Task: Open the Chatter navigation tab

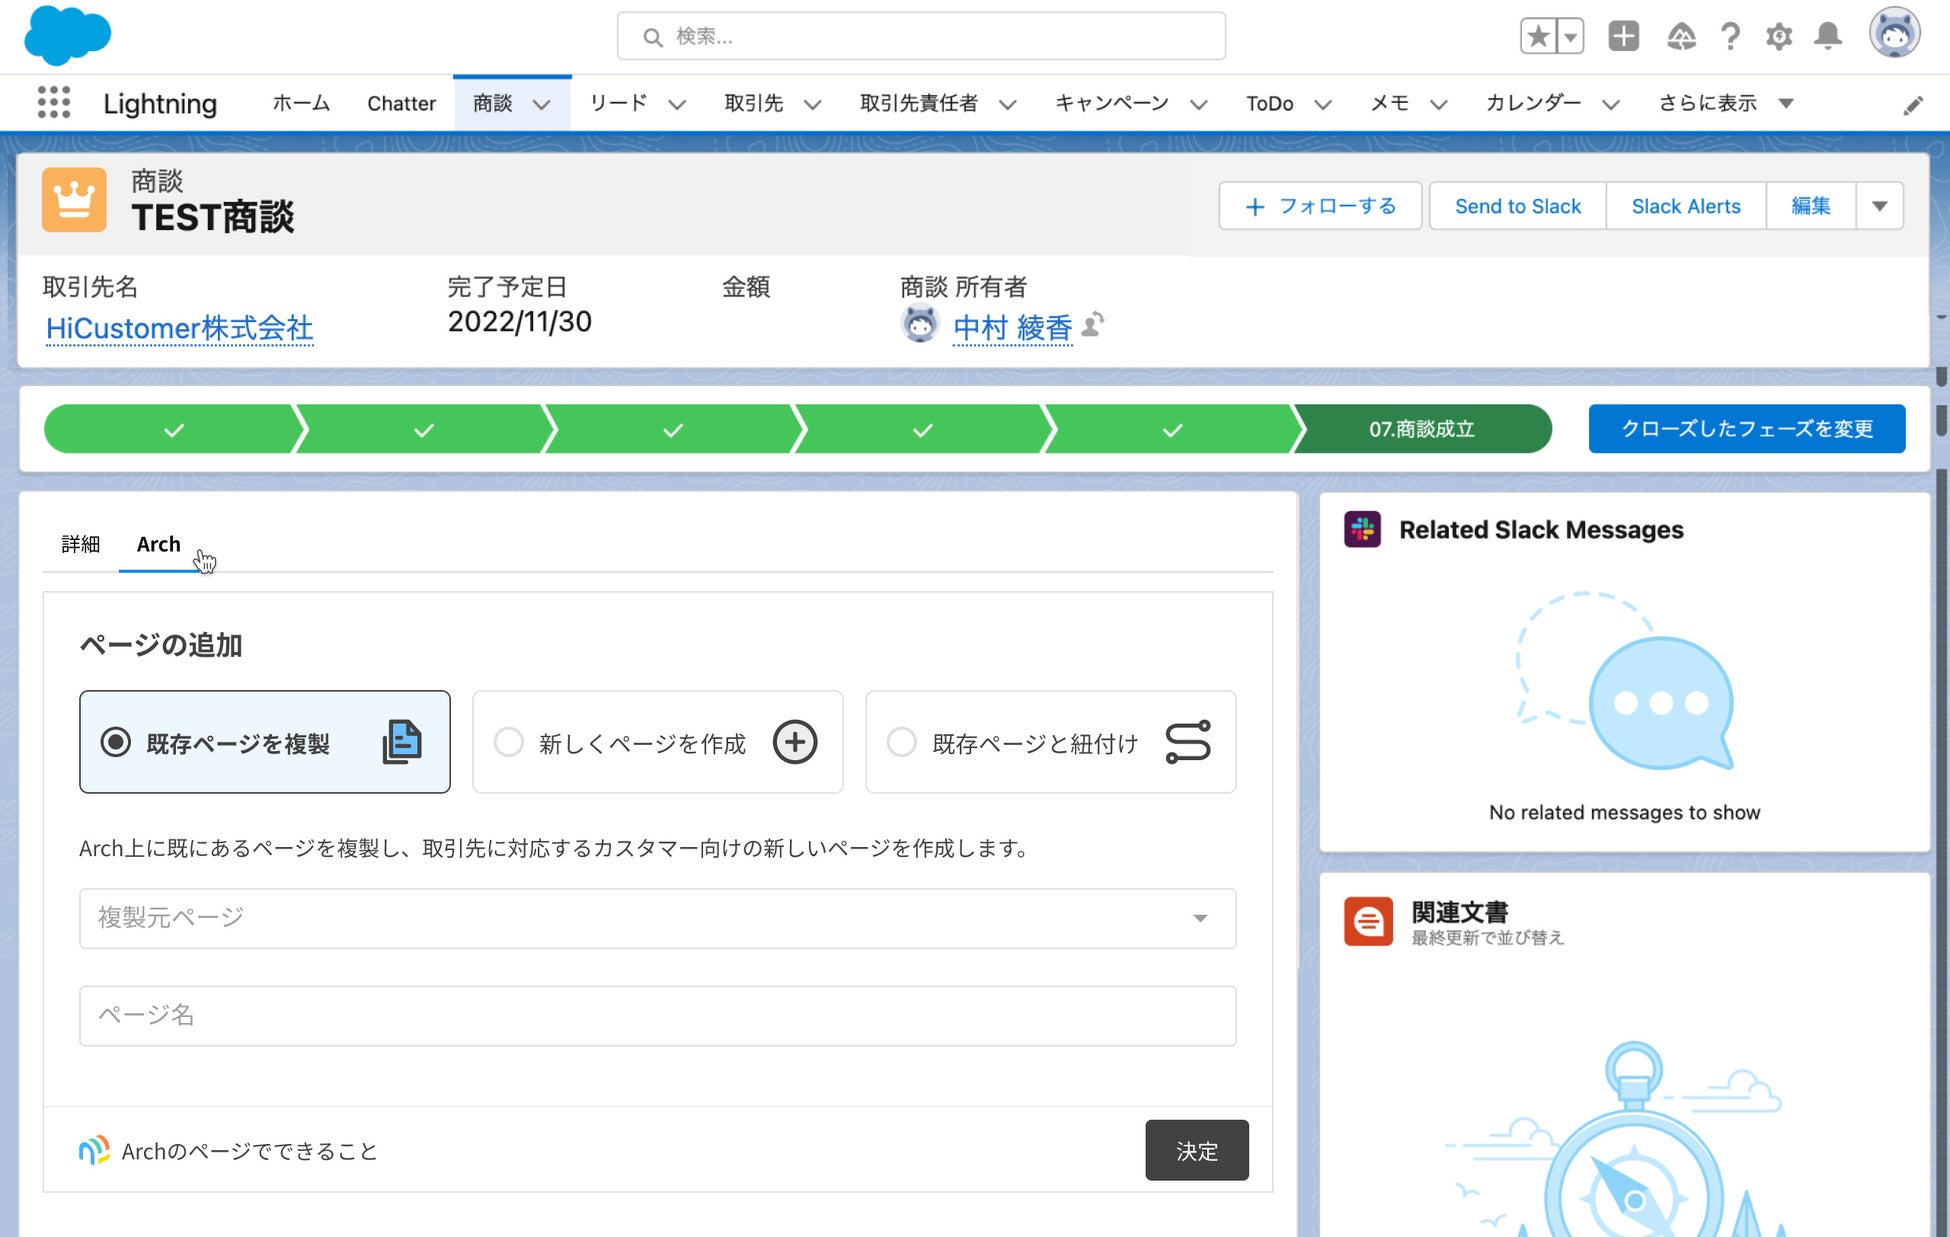Action: pyautogui.click(x=401, y=103)
